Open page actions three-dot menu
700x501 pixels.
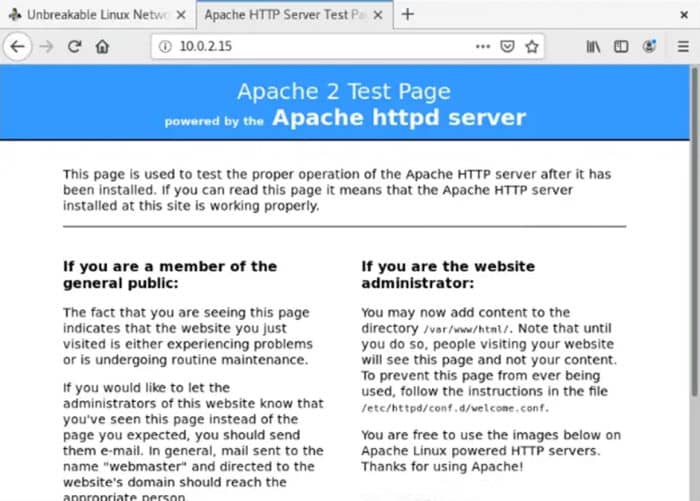coord(482,46)
